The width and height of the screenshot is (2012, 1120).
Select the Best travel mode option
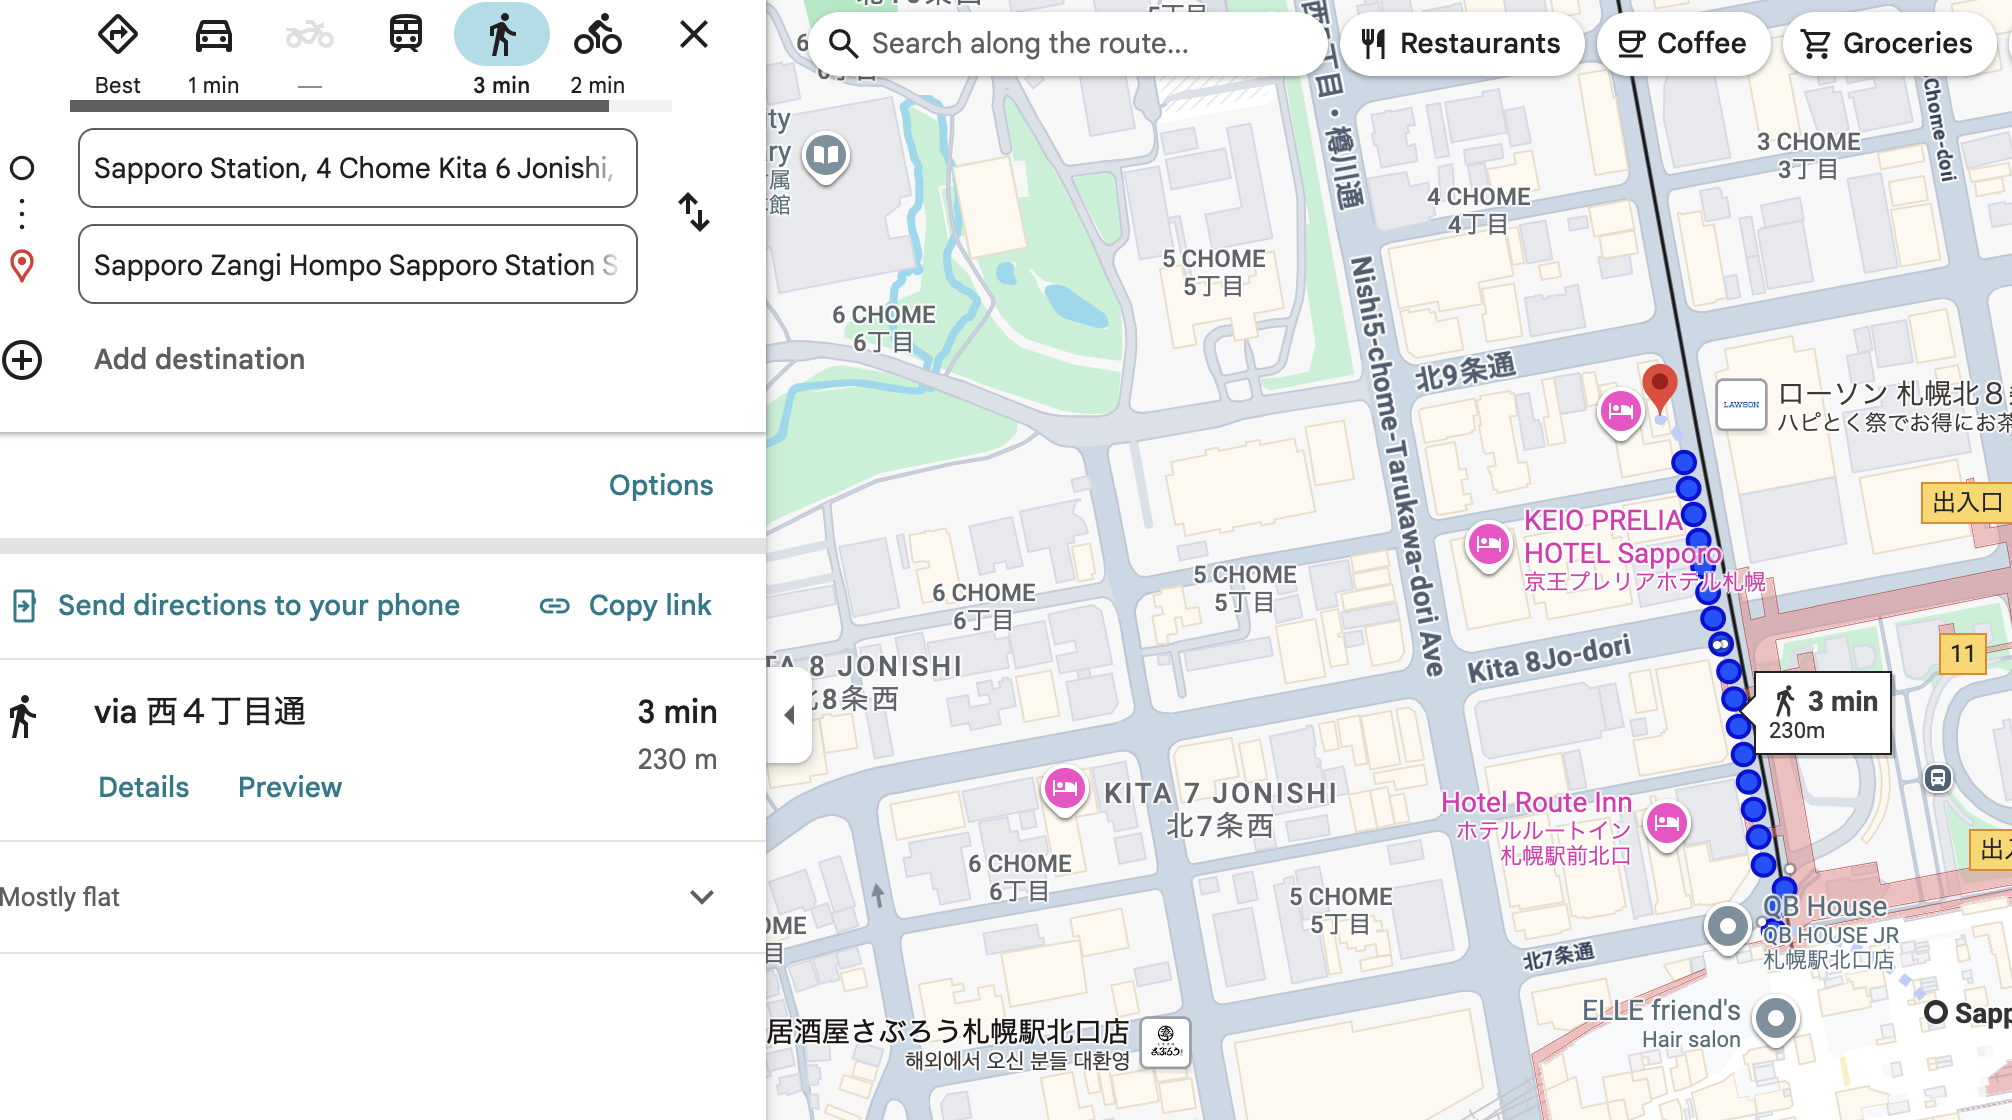tap(117, 37)
